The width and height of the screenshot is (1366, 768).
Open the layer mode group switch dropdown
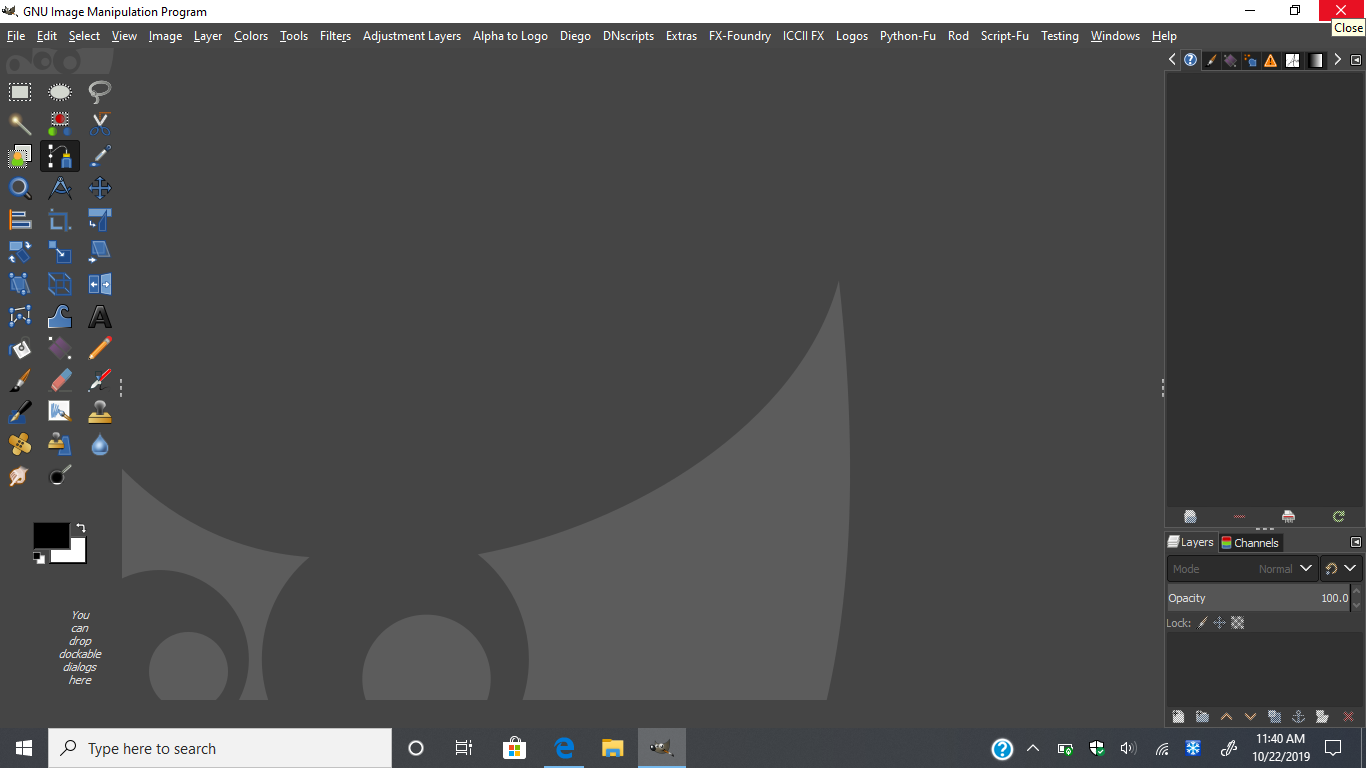pos(1341,569)
